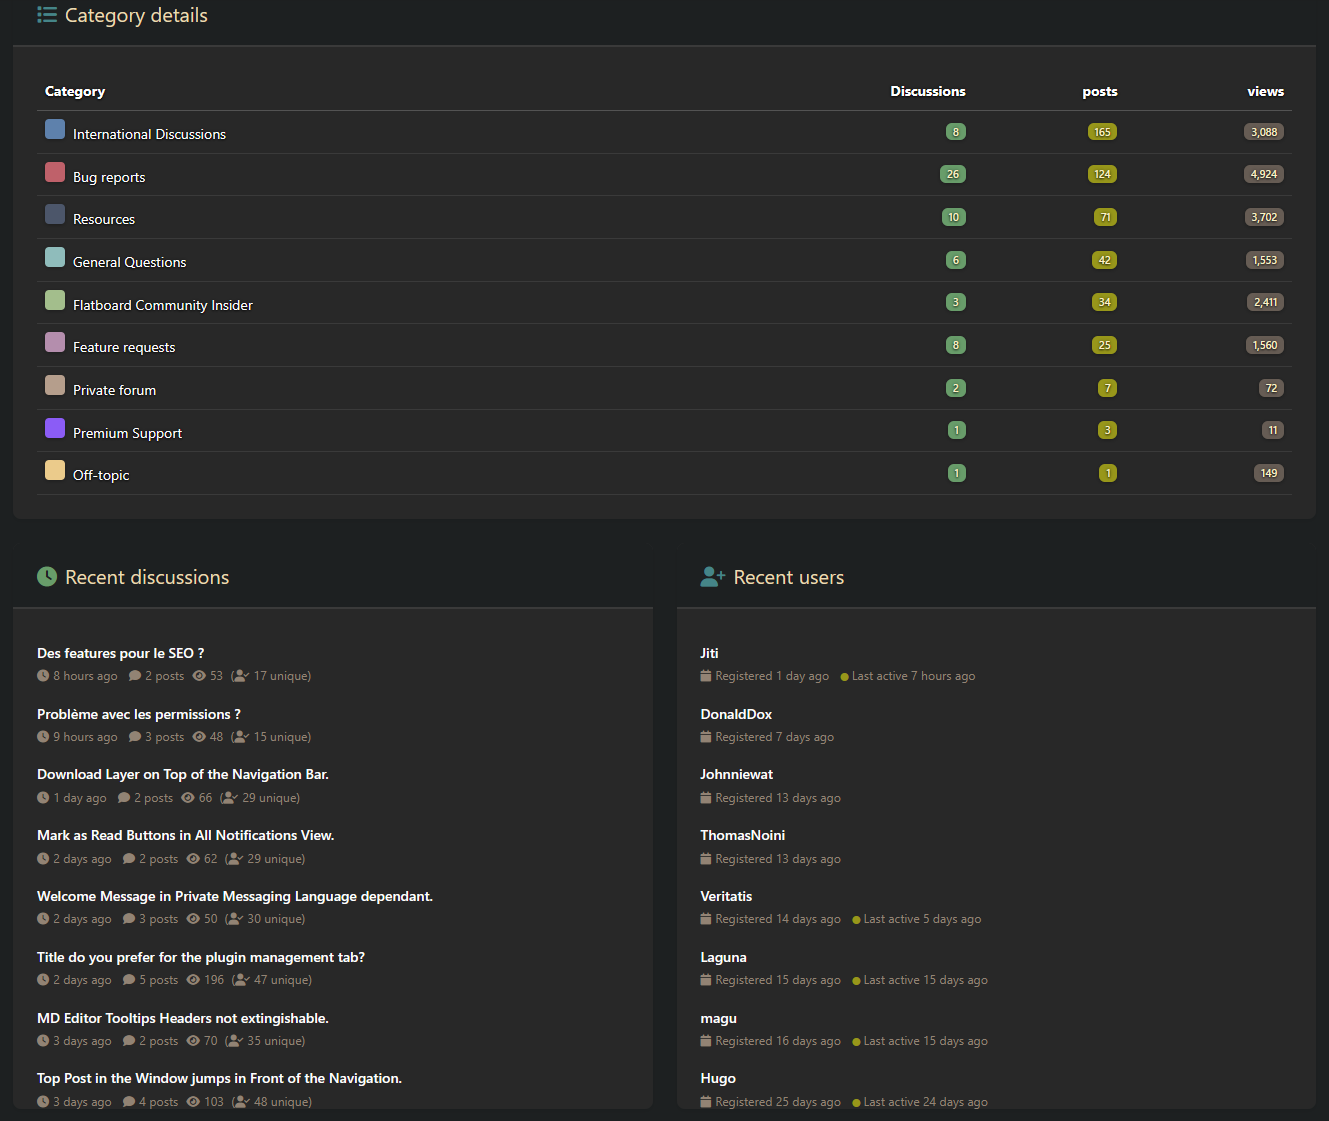Open Download Layer on Top of Navigation Bar discussion
Screen dimensions: 1329x1121
pos(183,774)
